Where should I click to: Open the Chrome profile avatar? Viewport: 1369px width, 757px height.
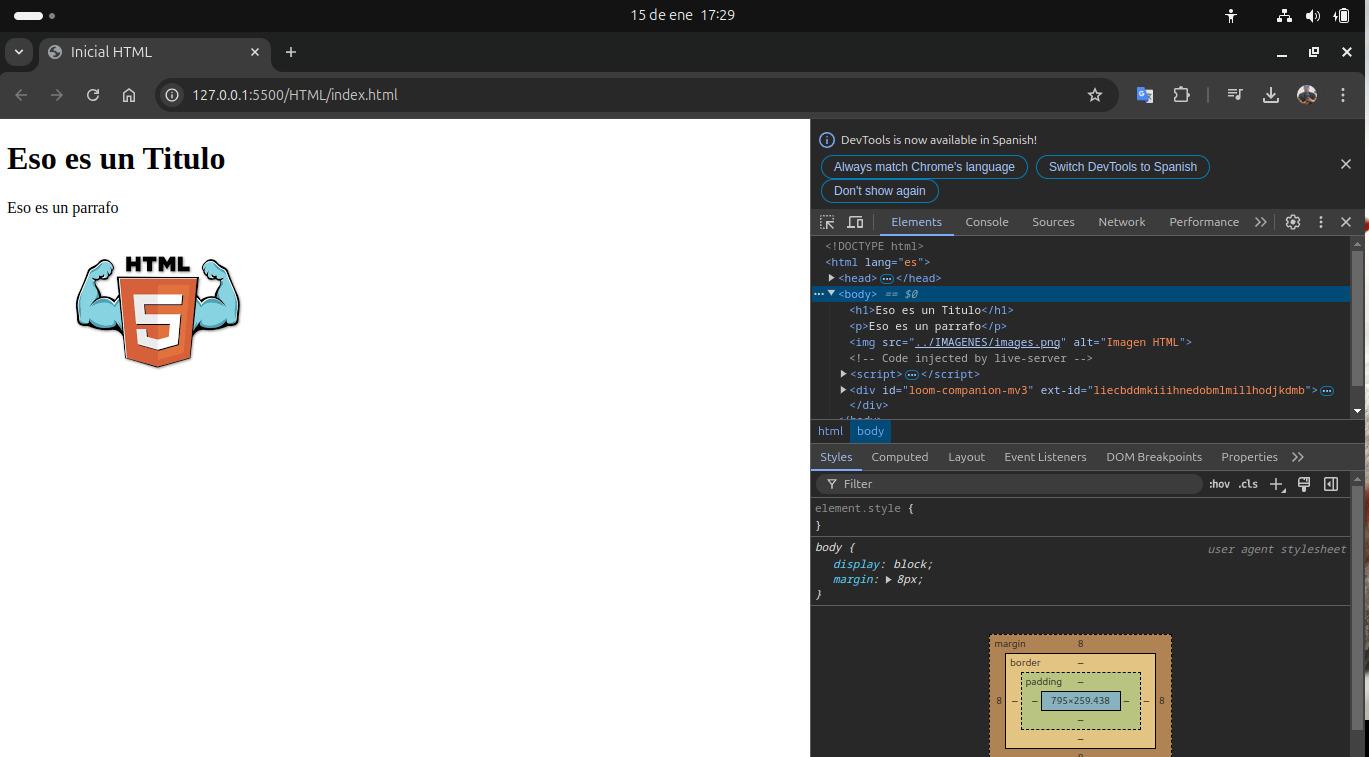[1307, 95]
